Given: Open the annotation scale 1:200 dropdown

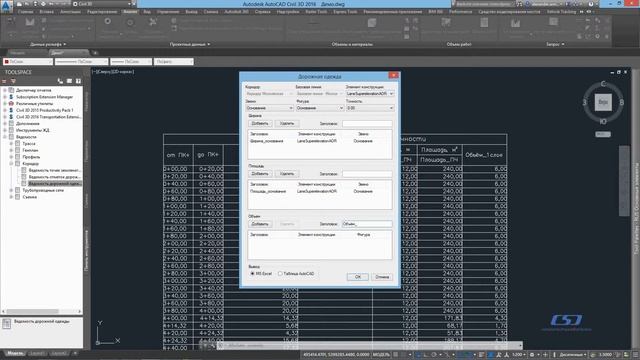Looking at the screenshot, I should click(519, 355).
